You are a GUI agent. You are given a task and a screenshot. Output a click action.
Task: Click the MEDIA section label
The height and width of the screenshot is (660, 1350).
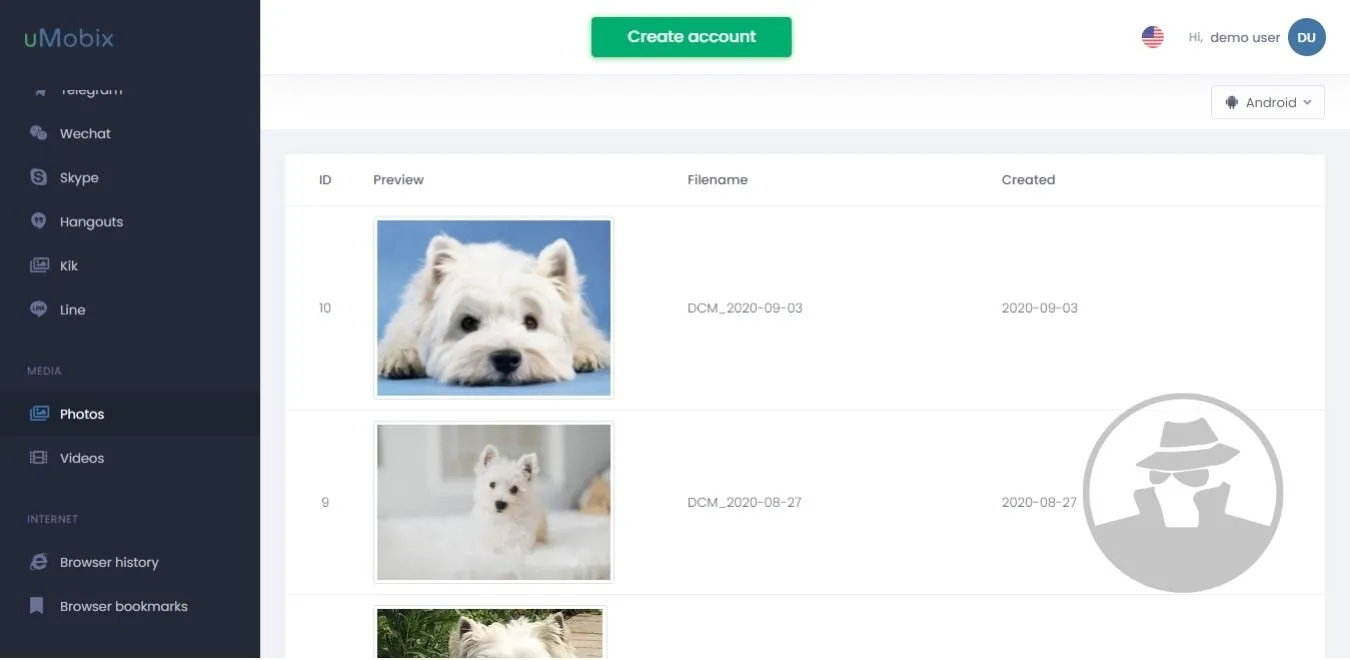pyautogui.click(x=44, y=371)
